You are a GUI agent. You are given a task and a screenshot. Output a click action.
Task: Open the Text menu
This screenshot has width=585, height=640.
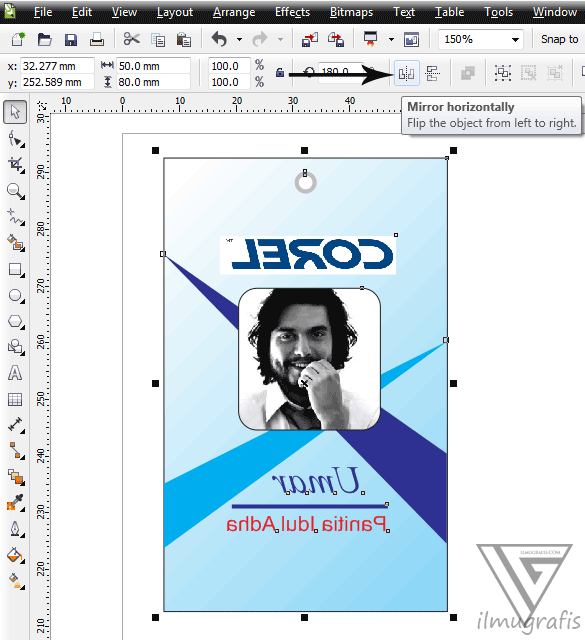tap(404, 12)
